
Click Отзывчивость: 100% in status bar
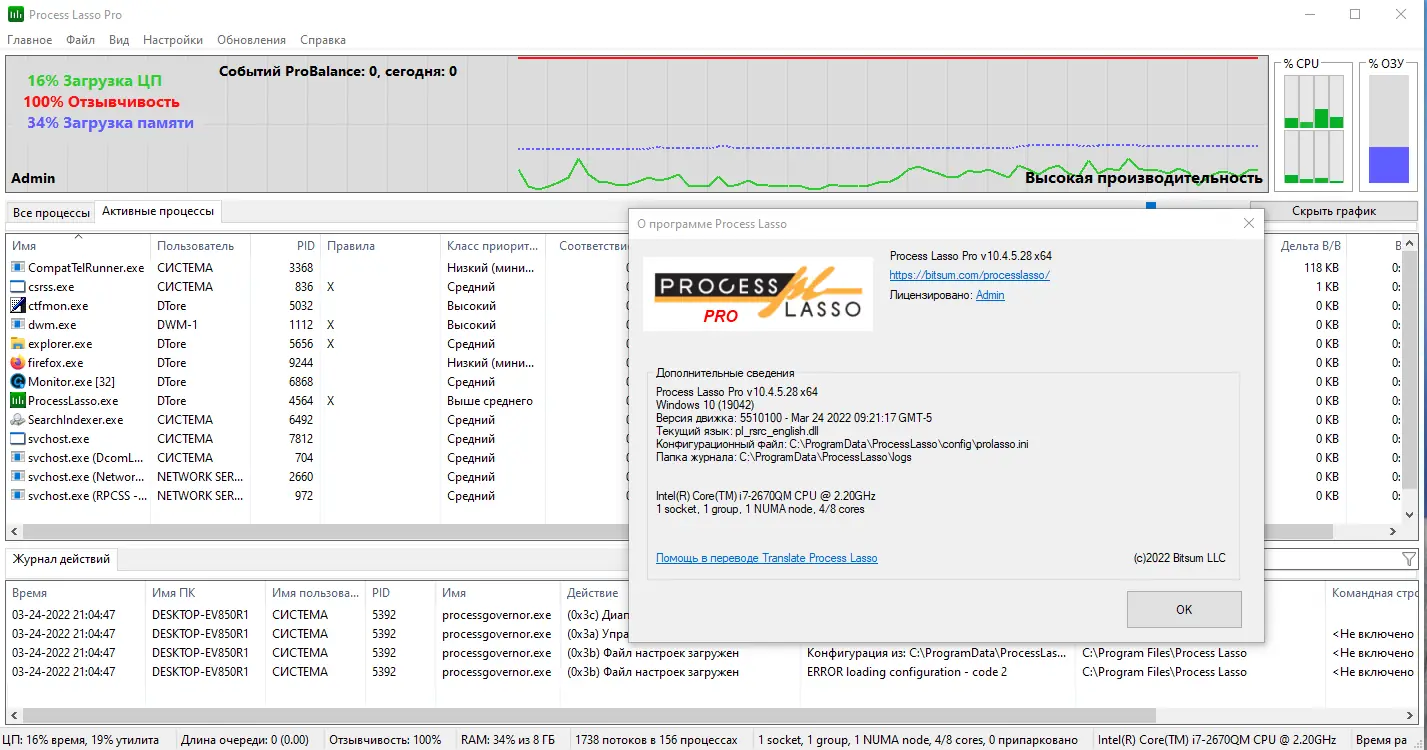(x=385, y=740)
